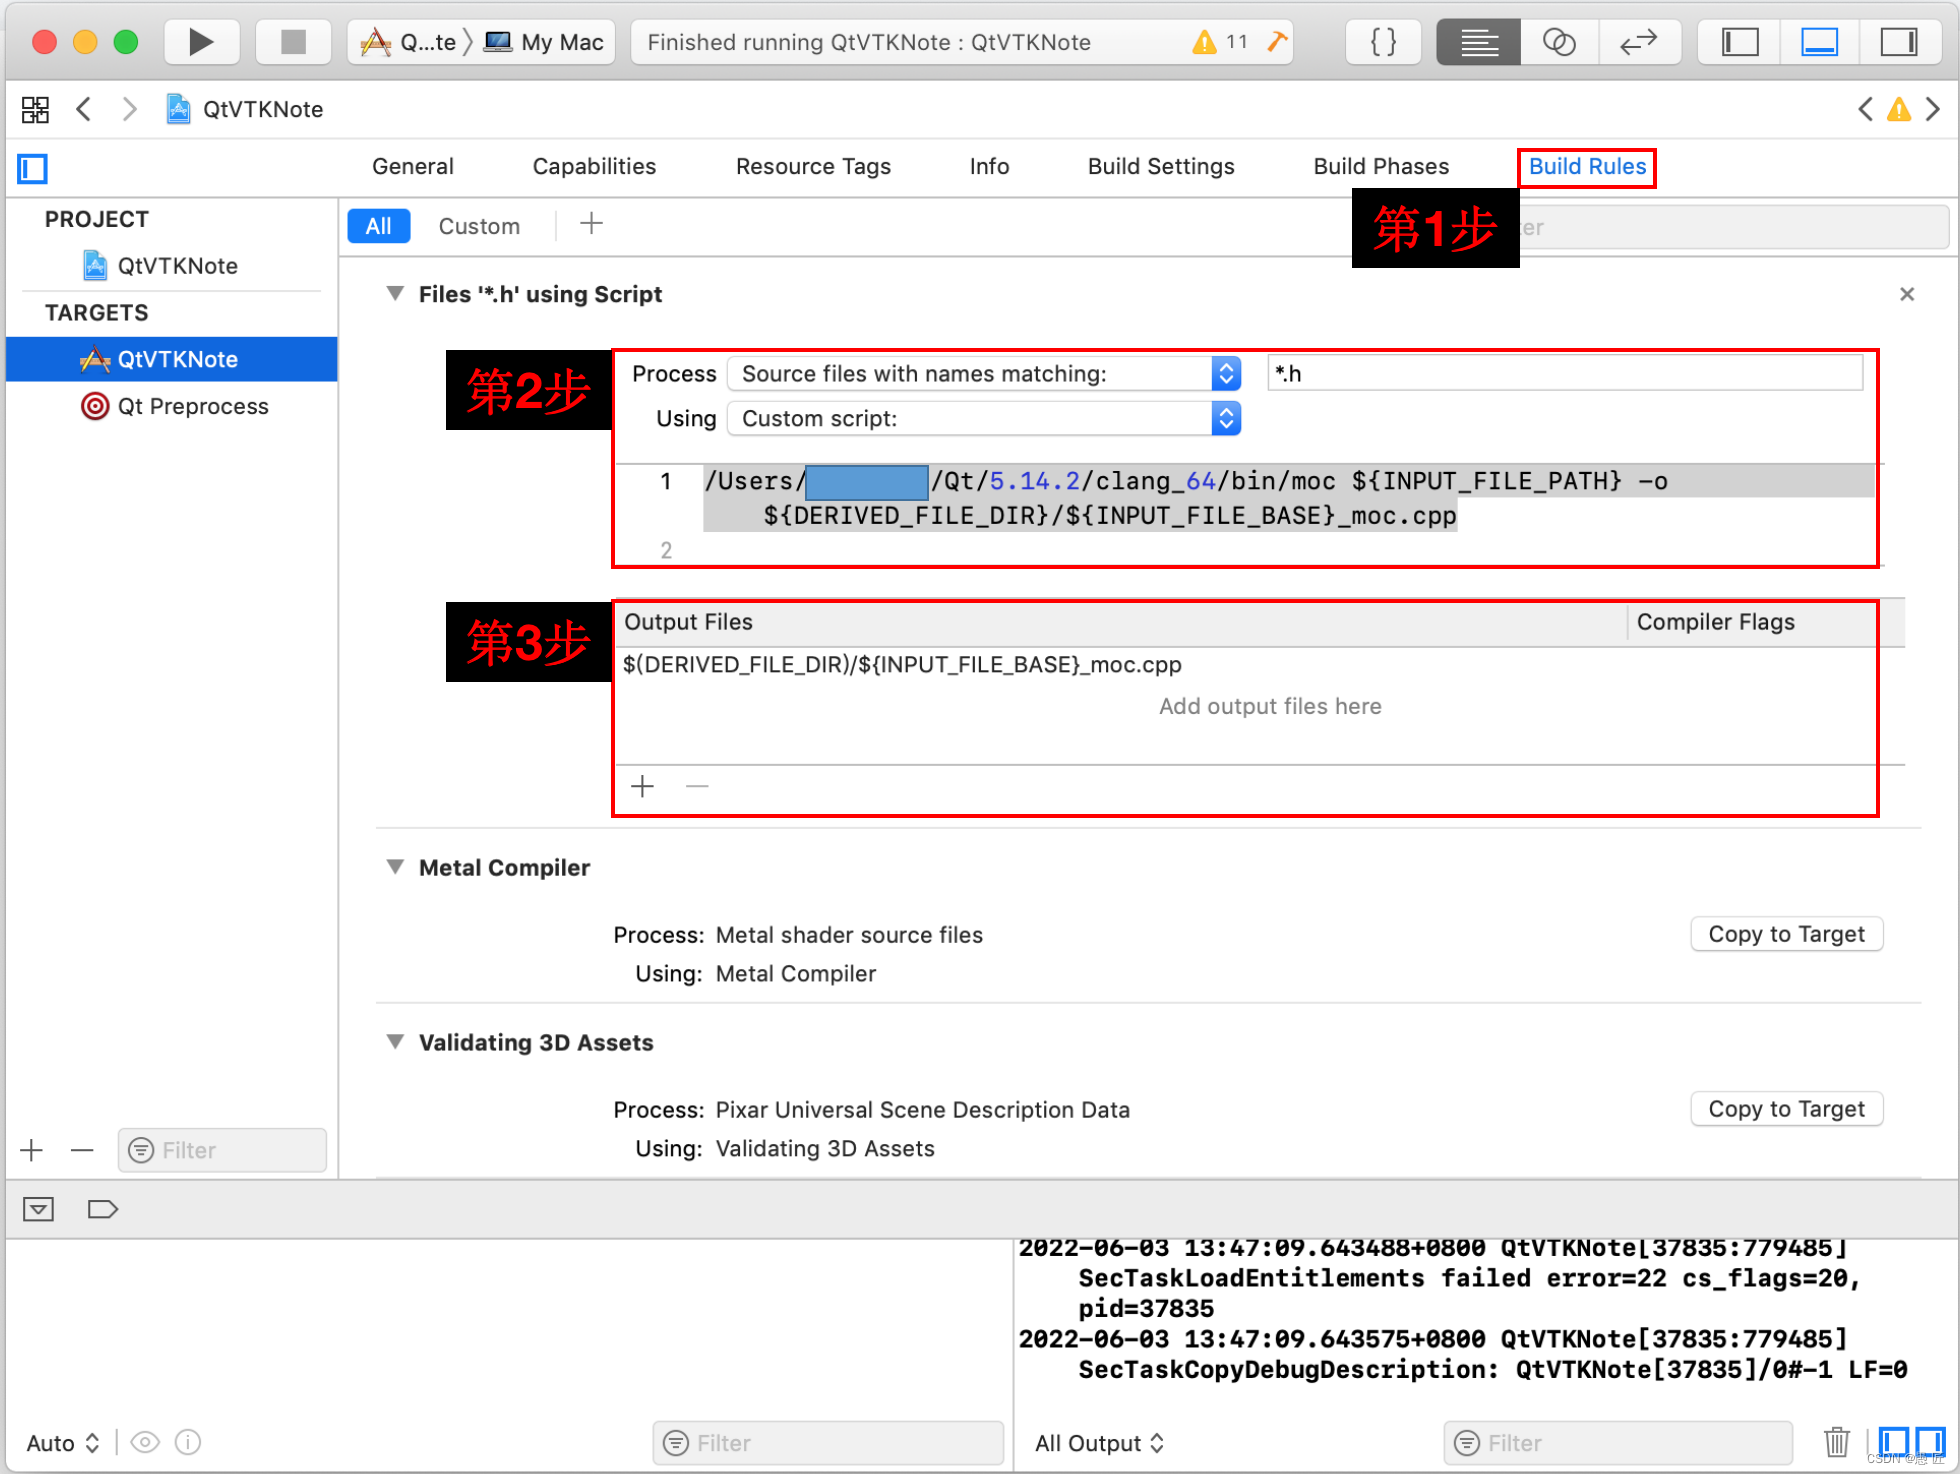The height and width of the screenshot is (1474, 1960).
Task: Switch to the Standard editor view
Action: [x=1478, y=42]
